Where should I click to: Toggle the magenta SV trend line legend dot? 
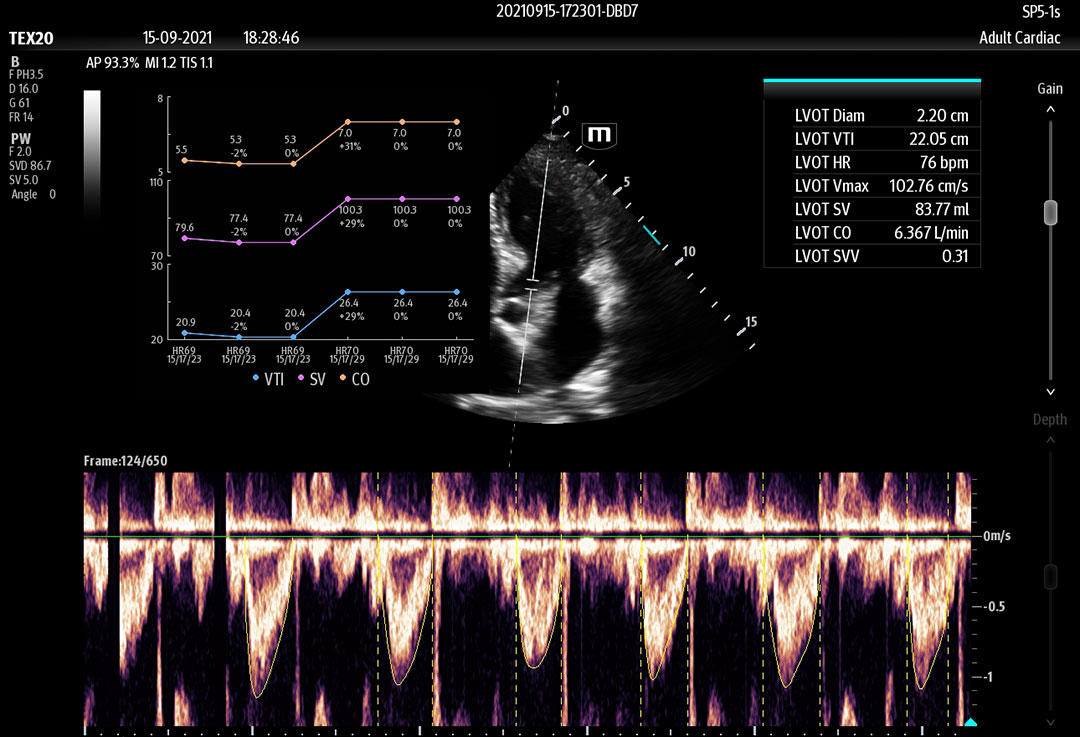click(x=302, y=379)
